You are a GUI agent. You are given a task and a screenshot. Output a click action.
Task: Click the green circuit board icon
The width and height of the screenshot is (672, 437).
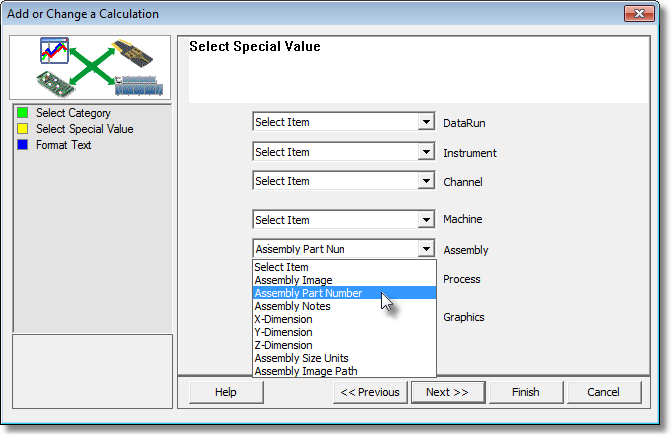56,84
